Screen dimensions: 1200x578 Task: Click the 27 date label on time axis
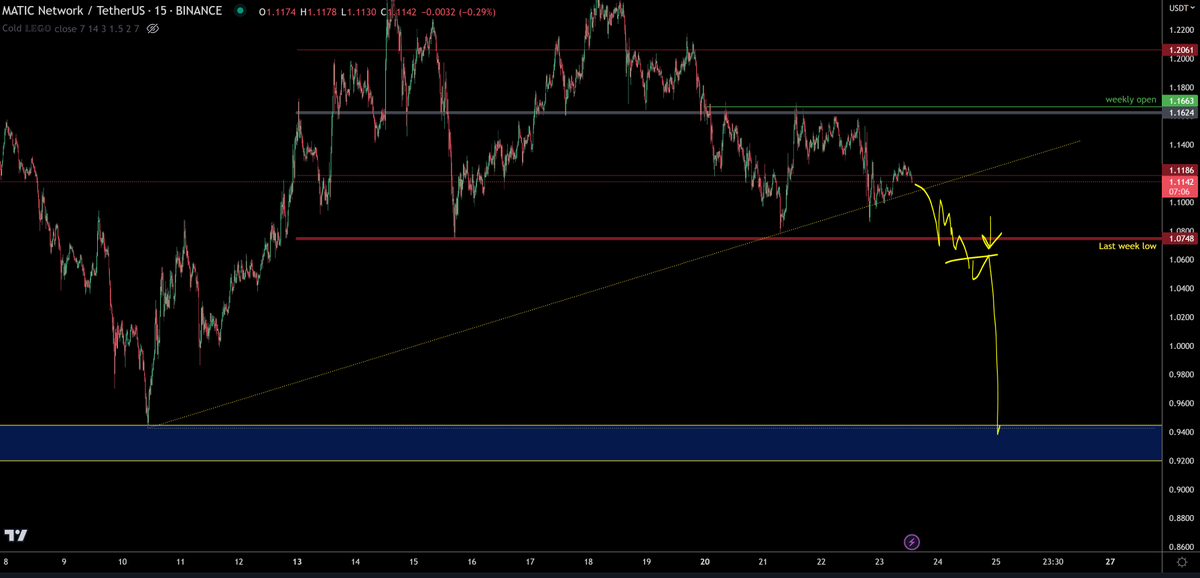coord(1112,562)
